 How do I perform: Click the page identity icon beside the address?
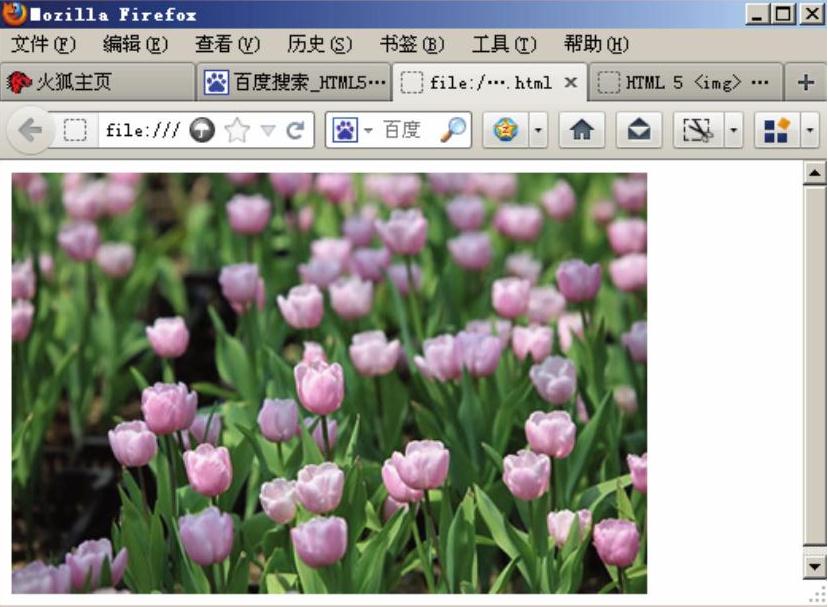pos(75,130)
